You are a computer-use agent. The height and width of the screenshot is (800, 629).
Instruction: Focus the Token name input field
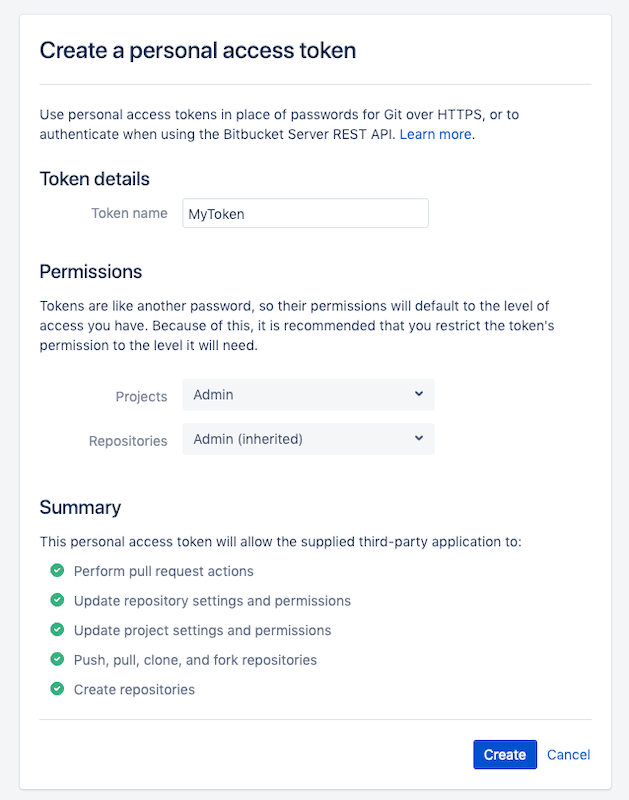305,213
